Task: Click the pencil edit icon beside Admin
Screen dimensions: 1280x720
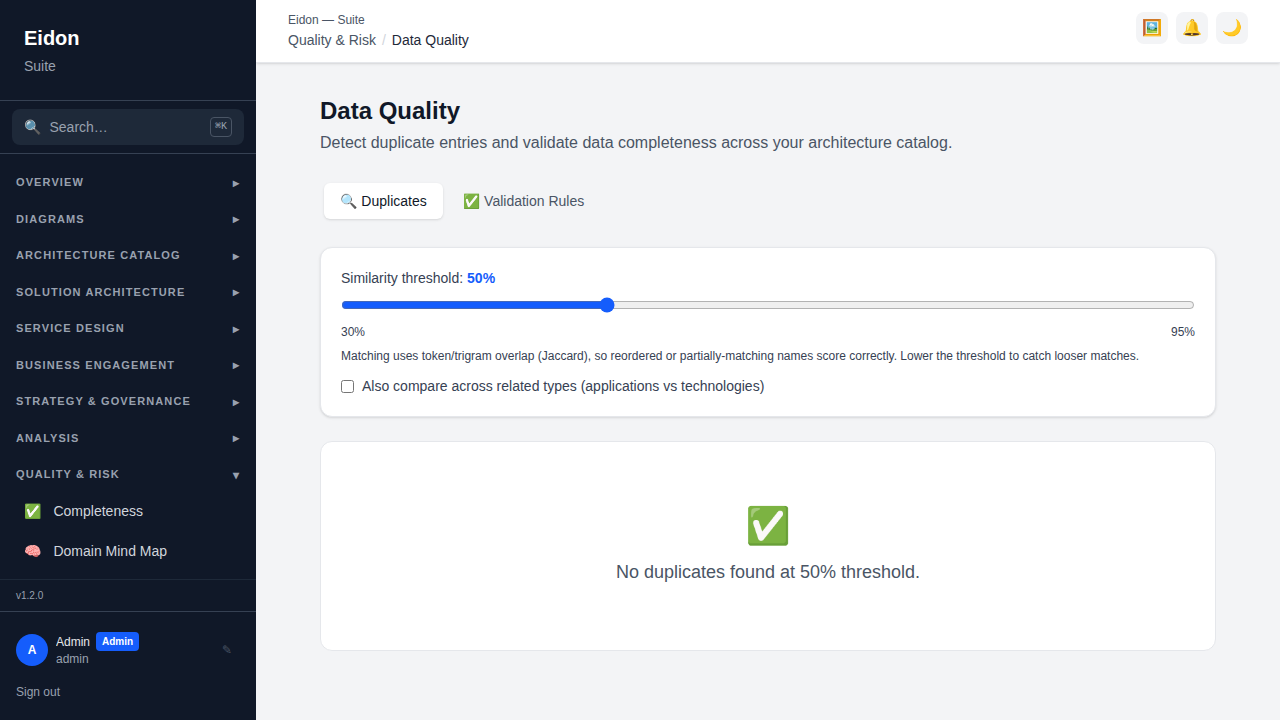Action: click(x=227, y=650)
